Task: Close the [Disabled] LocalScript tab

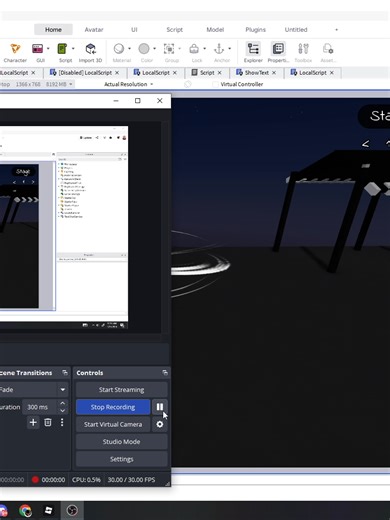Action: point(117,73)
